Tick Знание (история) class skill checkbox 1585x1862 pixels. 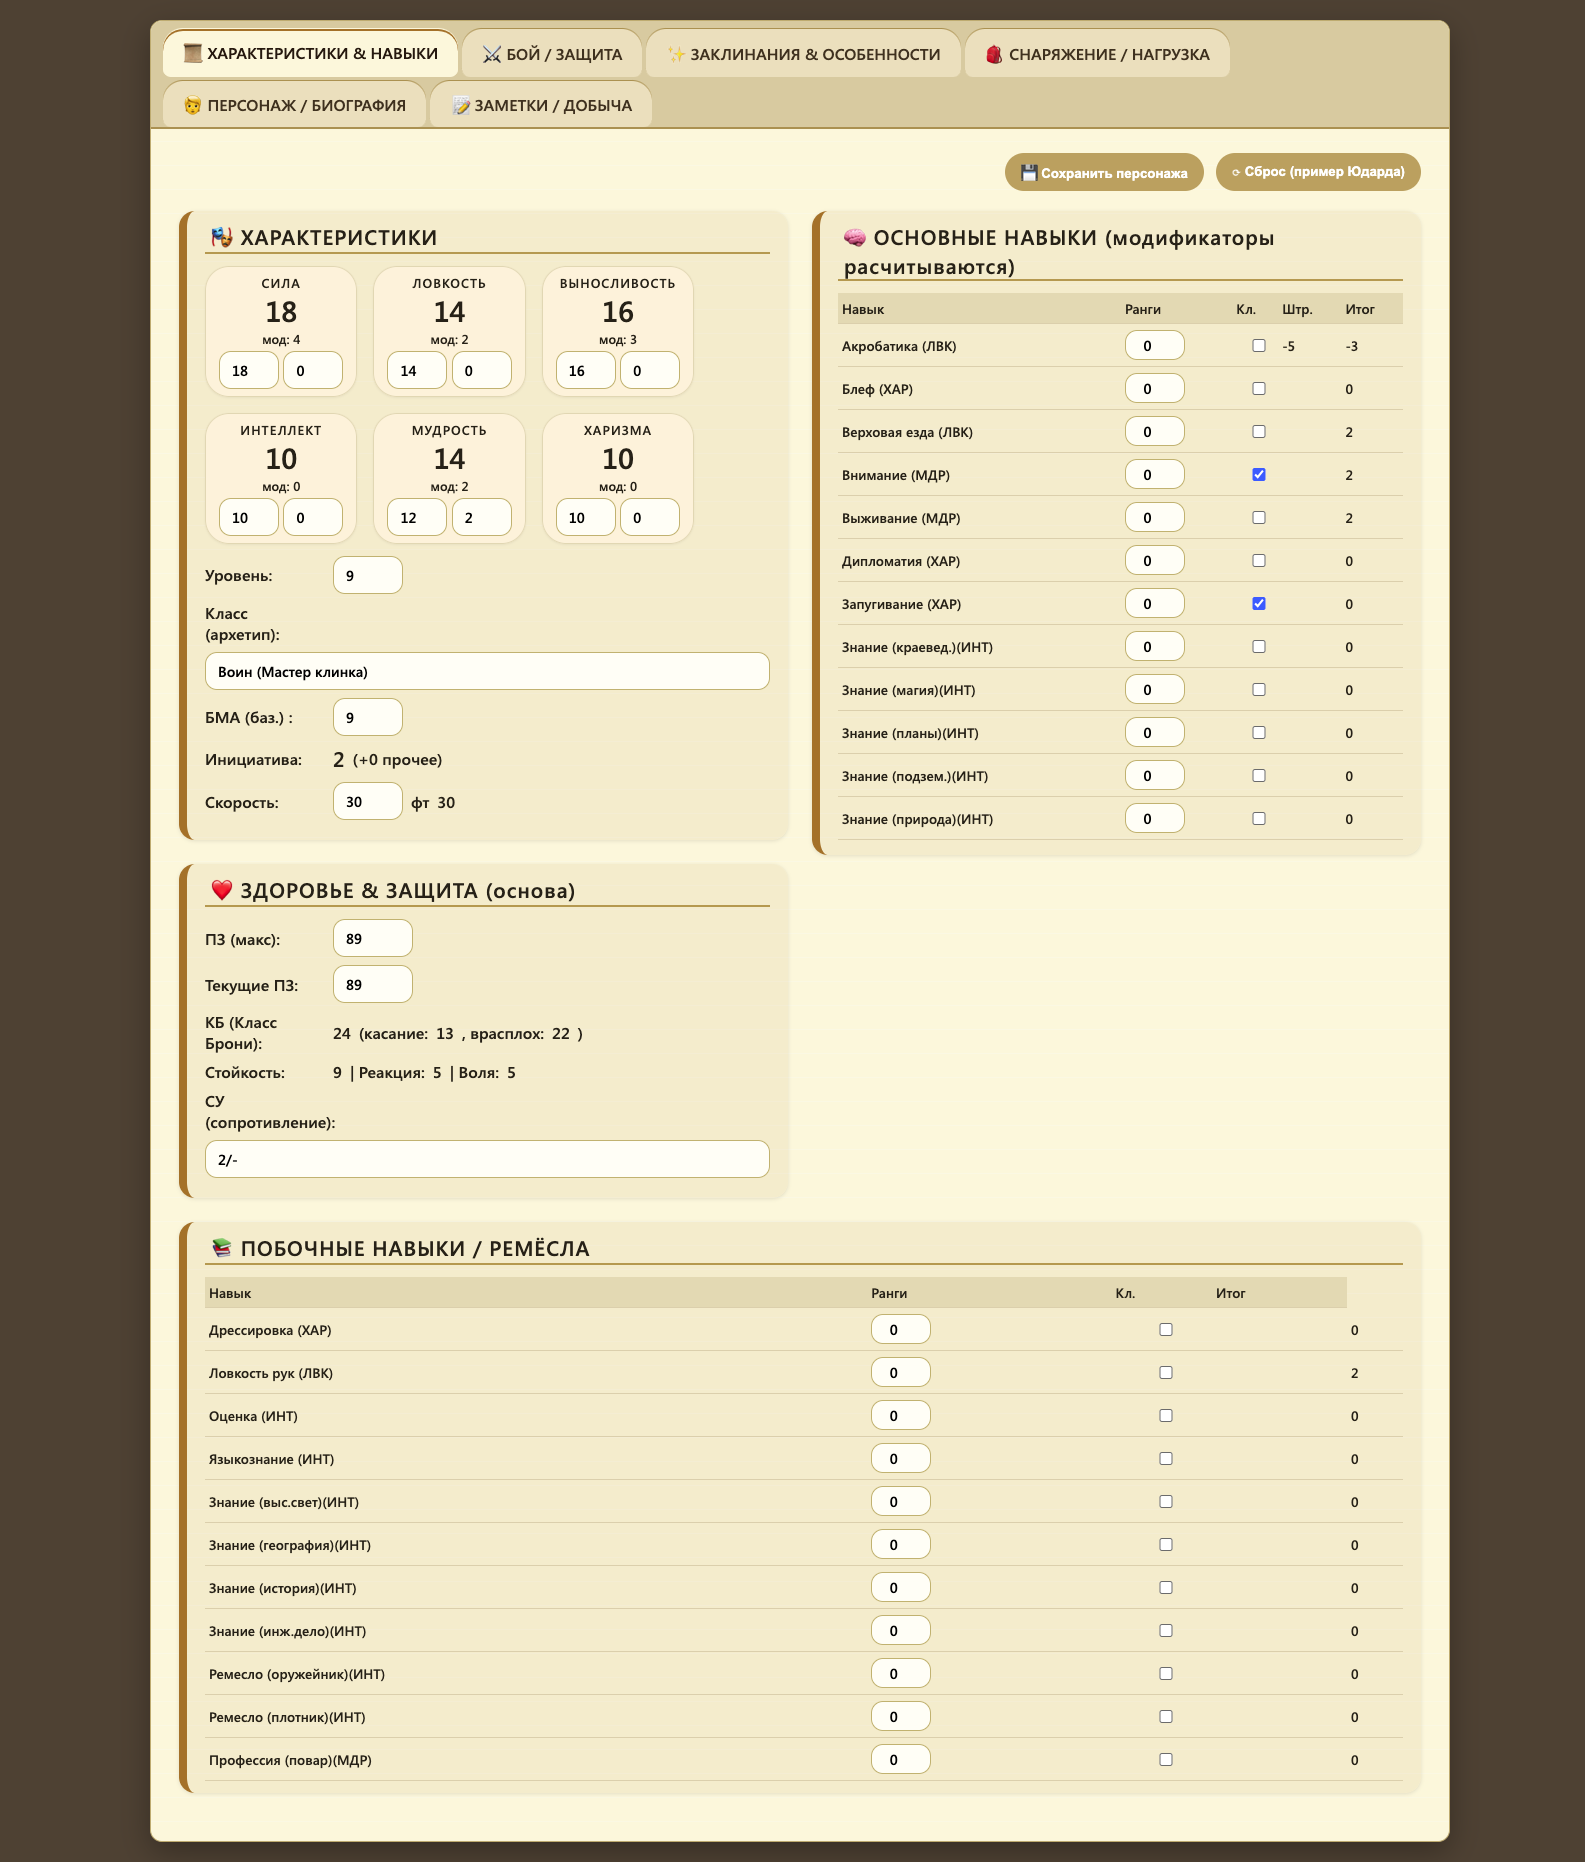(1166, 1588)
